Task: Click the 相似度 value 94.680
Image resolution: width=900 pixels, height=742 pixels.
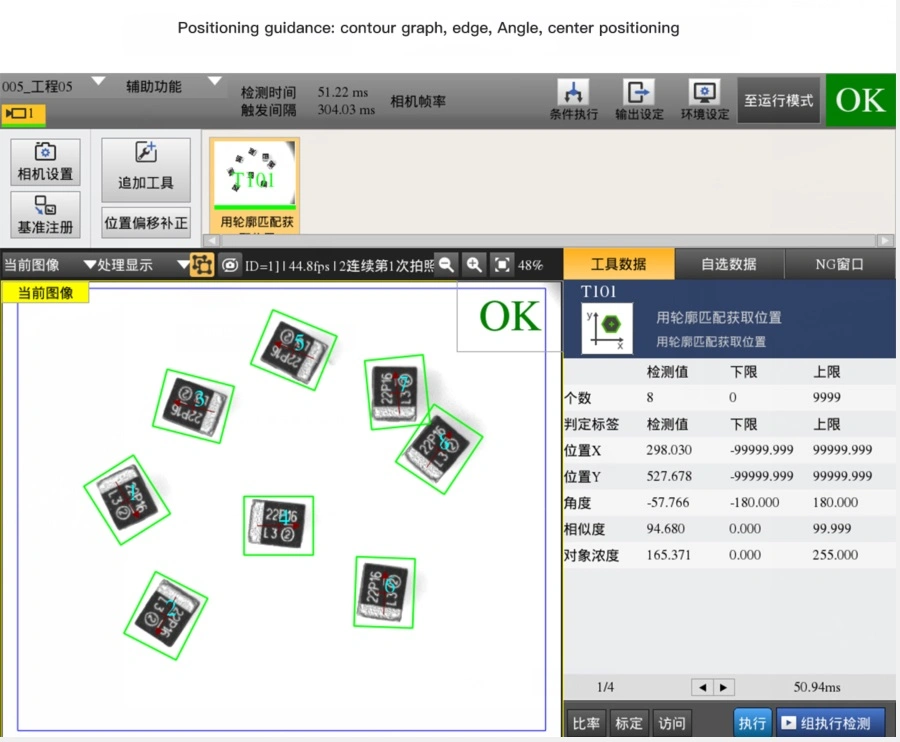Action: click(x=665, y=529)
